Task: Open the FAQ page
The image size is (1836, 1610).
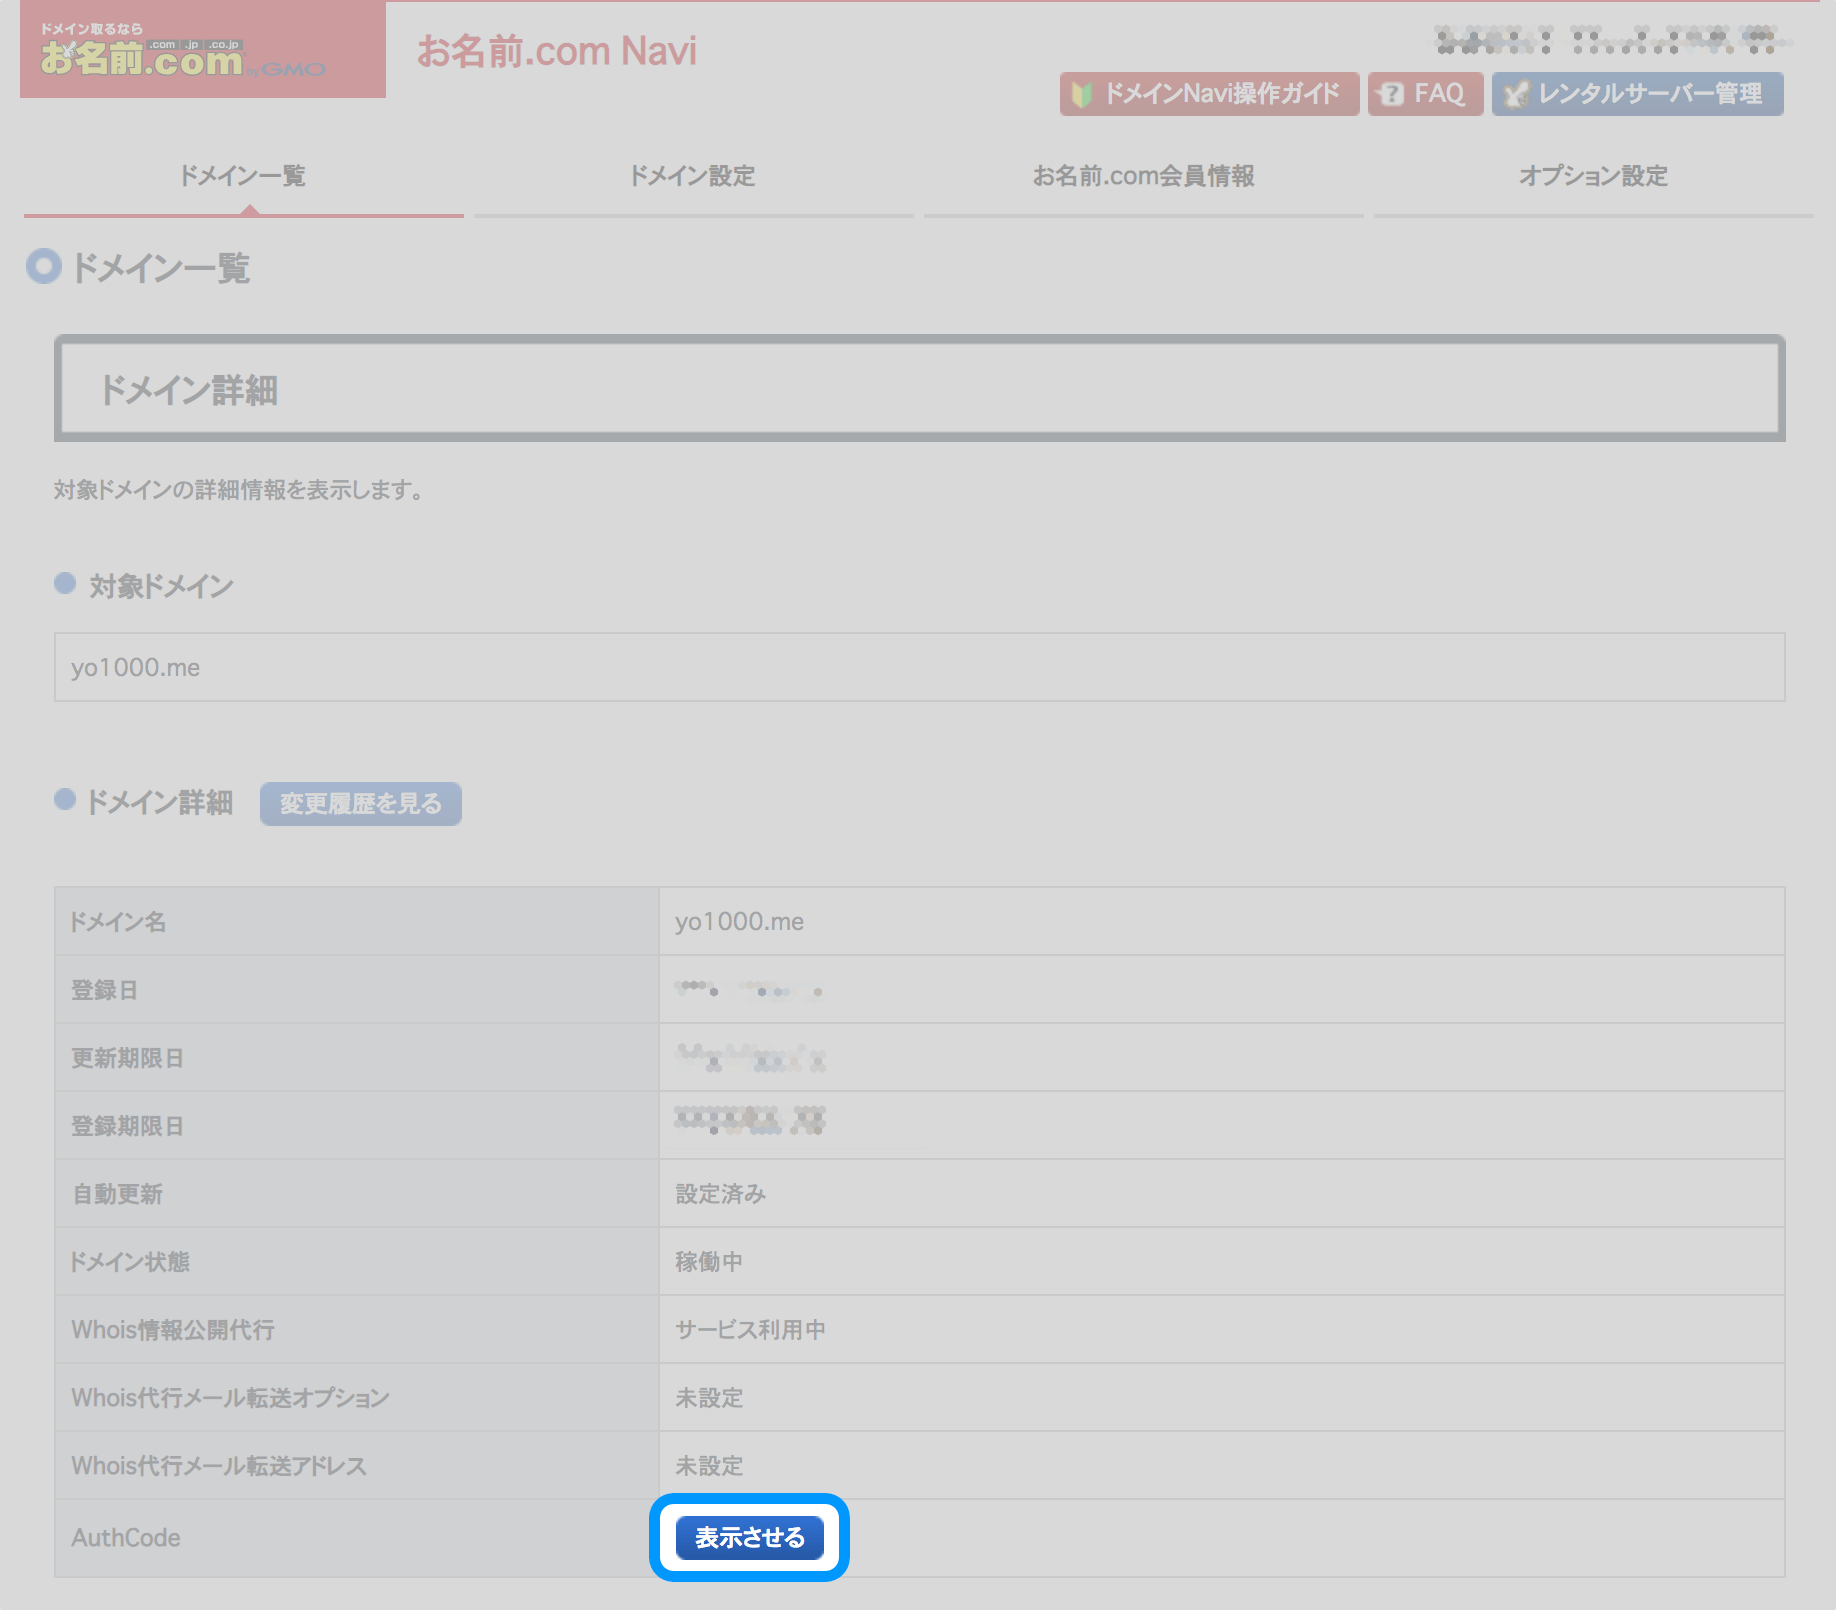Action: tap(1424, 95)
